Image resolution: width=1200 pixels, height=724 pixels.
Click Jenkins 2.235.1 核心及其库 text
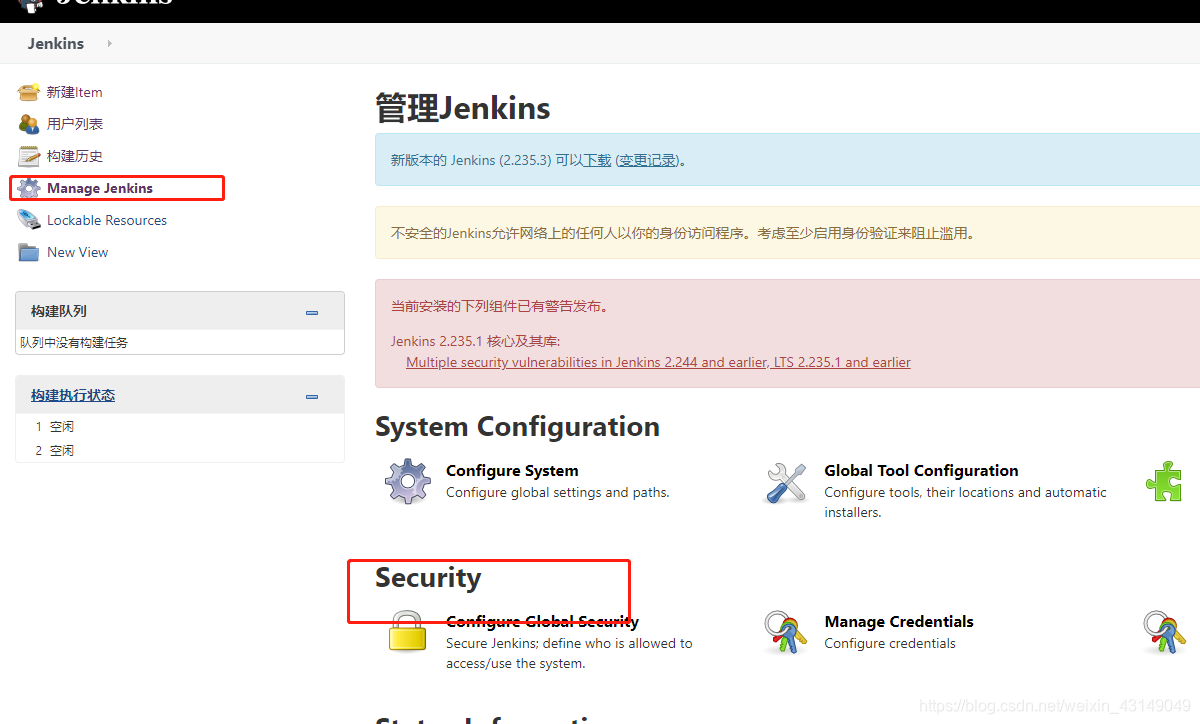pos(475,340)
